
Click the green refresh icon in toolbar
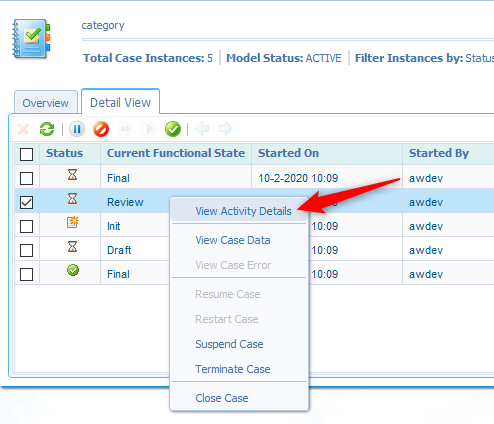(47, 129)
